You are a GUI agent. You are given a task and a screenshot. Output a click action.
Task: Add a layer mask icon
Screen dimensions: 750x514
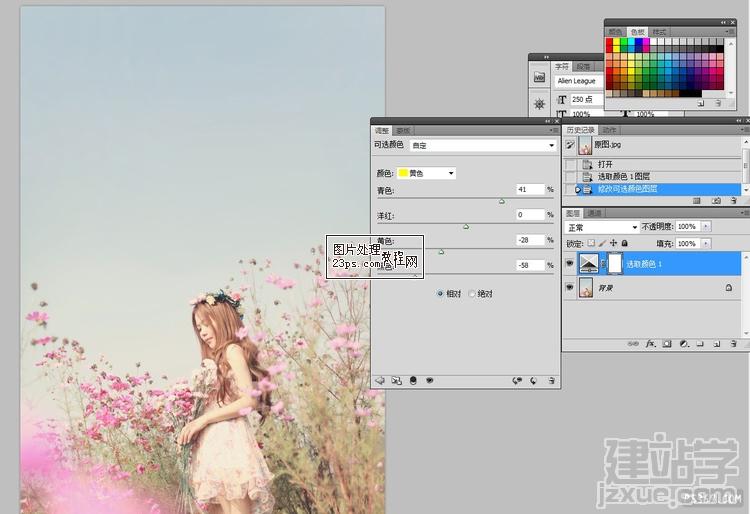tap(667, 344)
